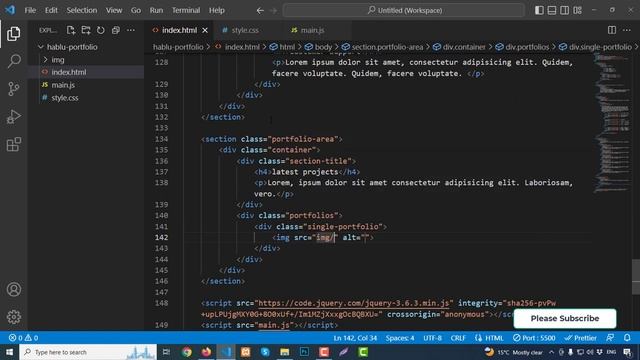
Task: Click Ln 142, Col 34 status
Action: (355, 338)
